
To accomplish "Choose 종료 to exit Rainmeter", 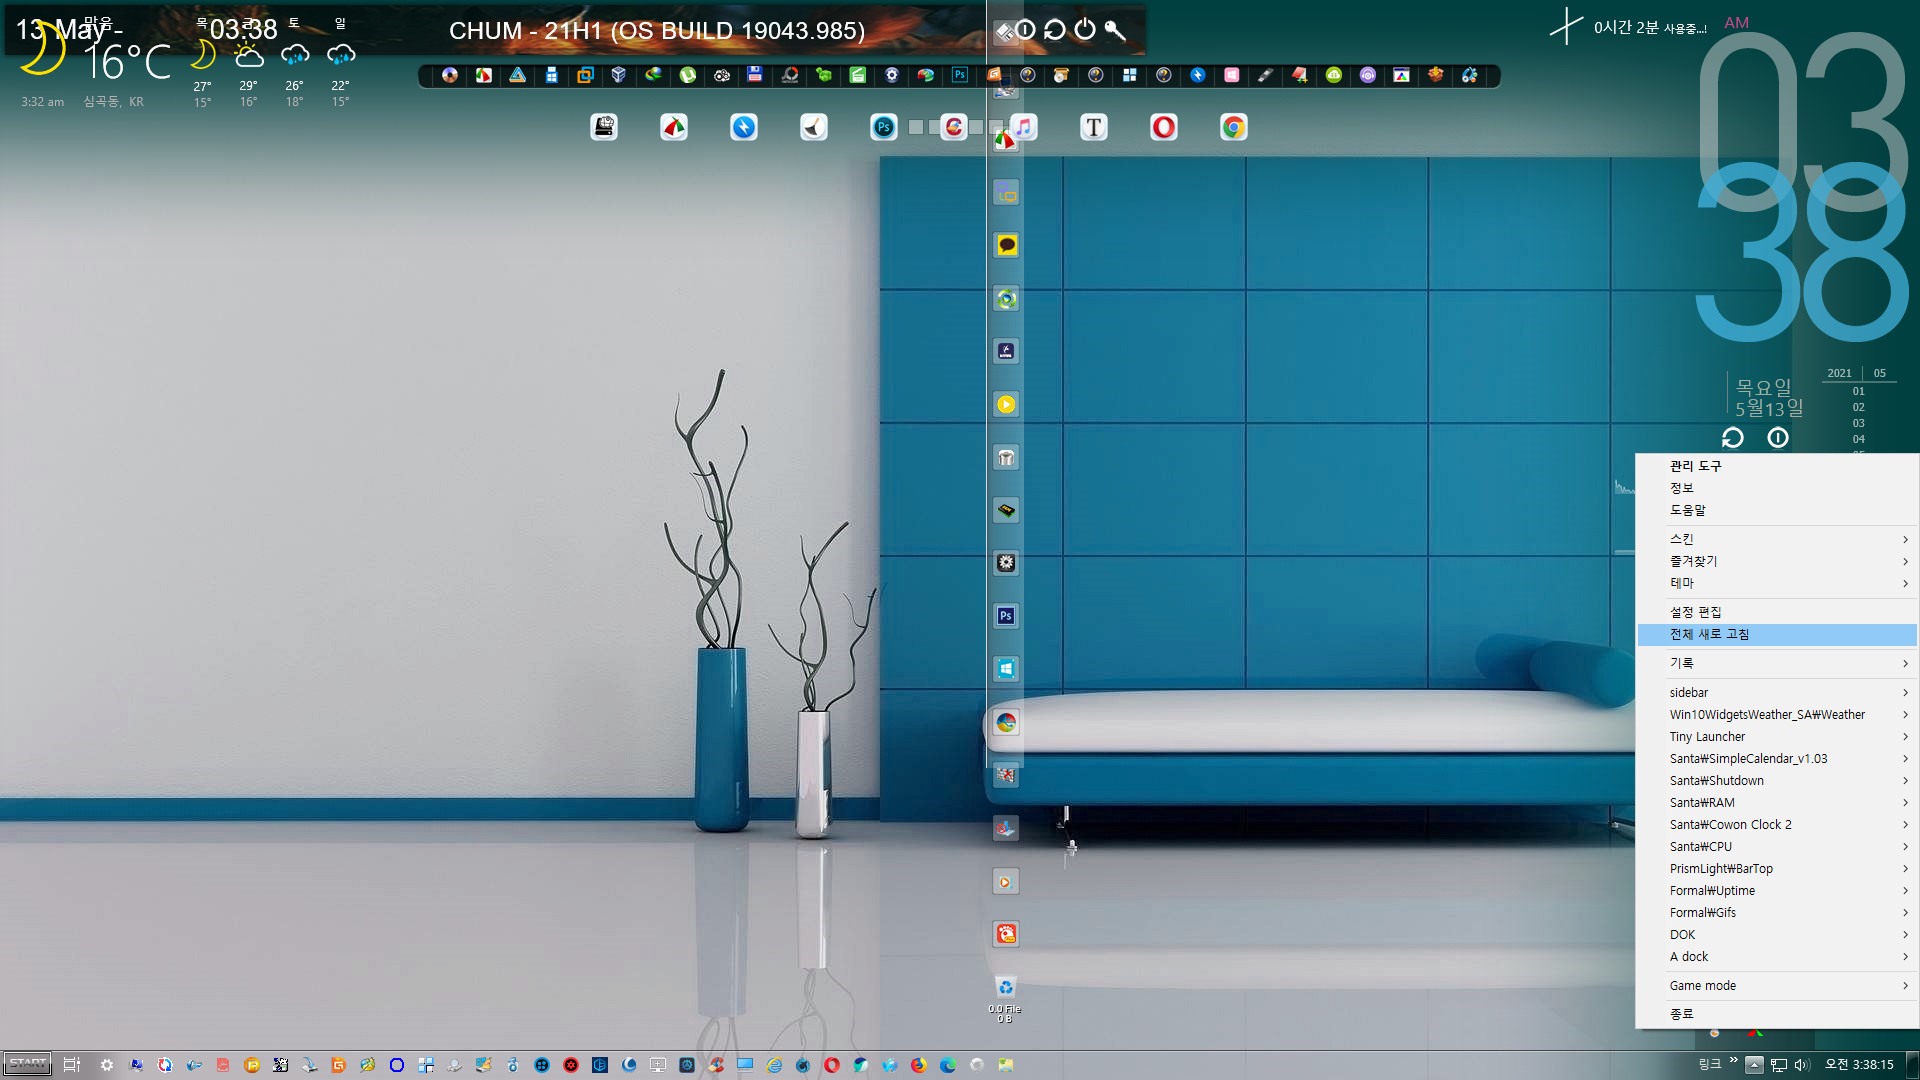I will click(x=1777, y=1014).
